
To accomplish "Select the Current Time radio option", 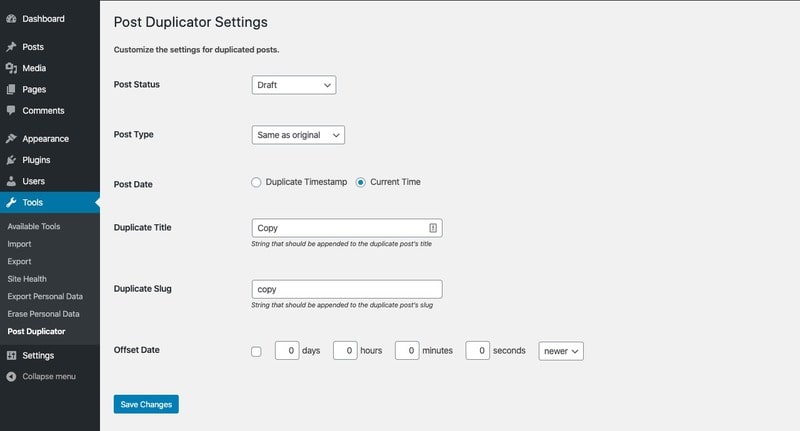I will coord(361,182).
